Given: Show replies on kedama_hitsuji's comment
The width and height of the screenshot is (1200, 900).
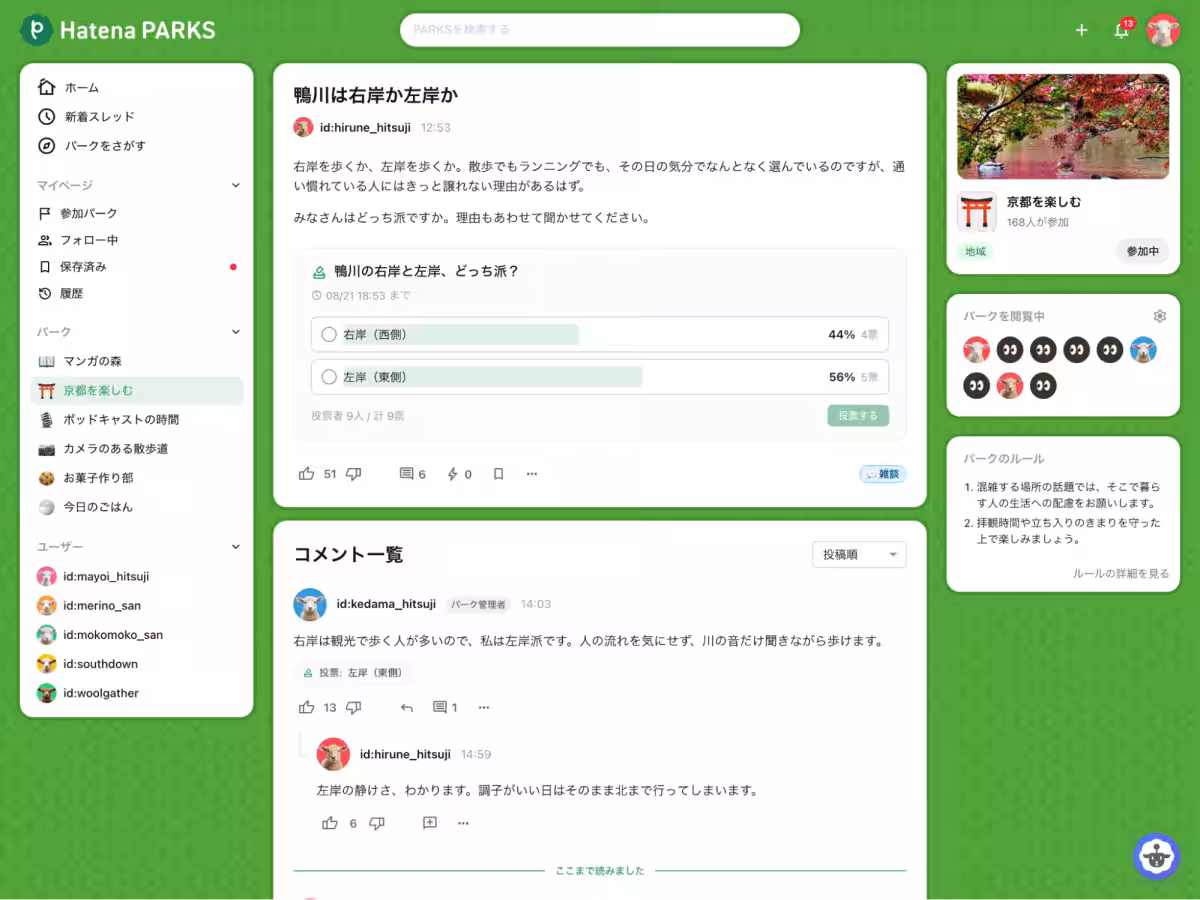Looking at the screenshot, I should 444,707.
